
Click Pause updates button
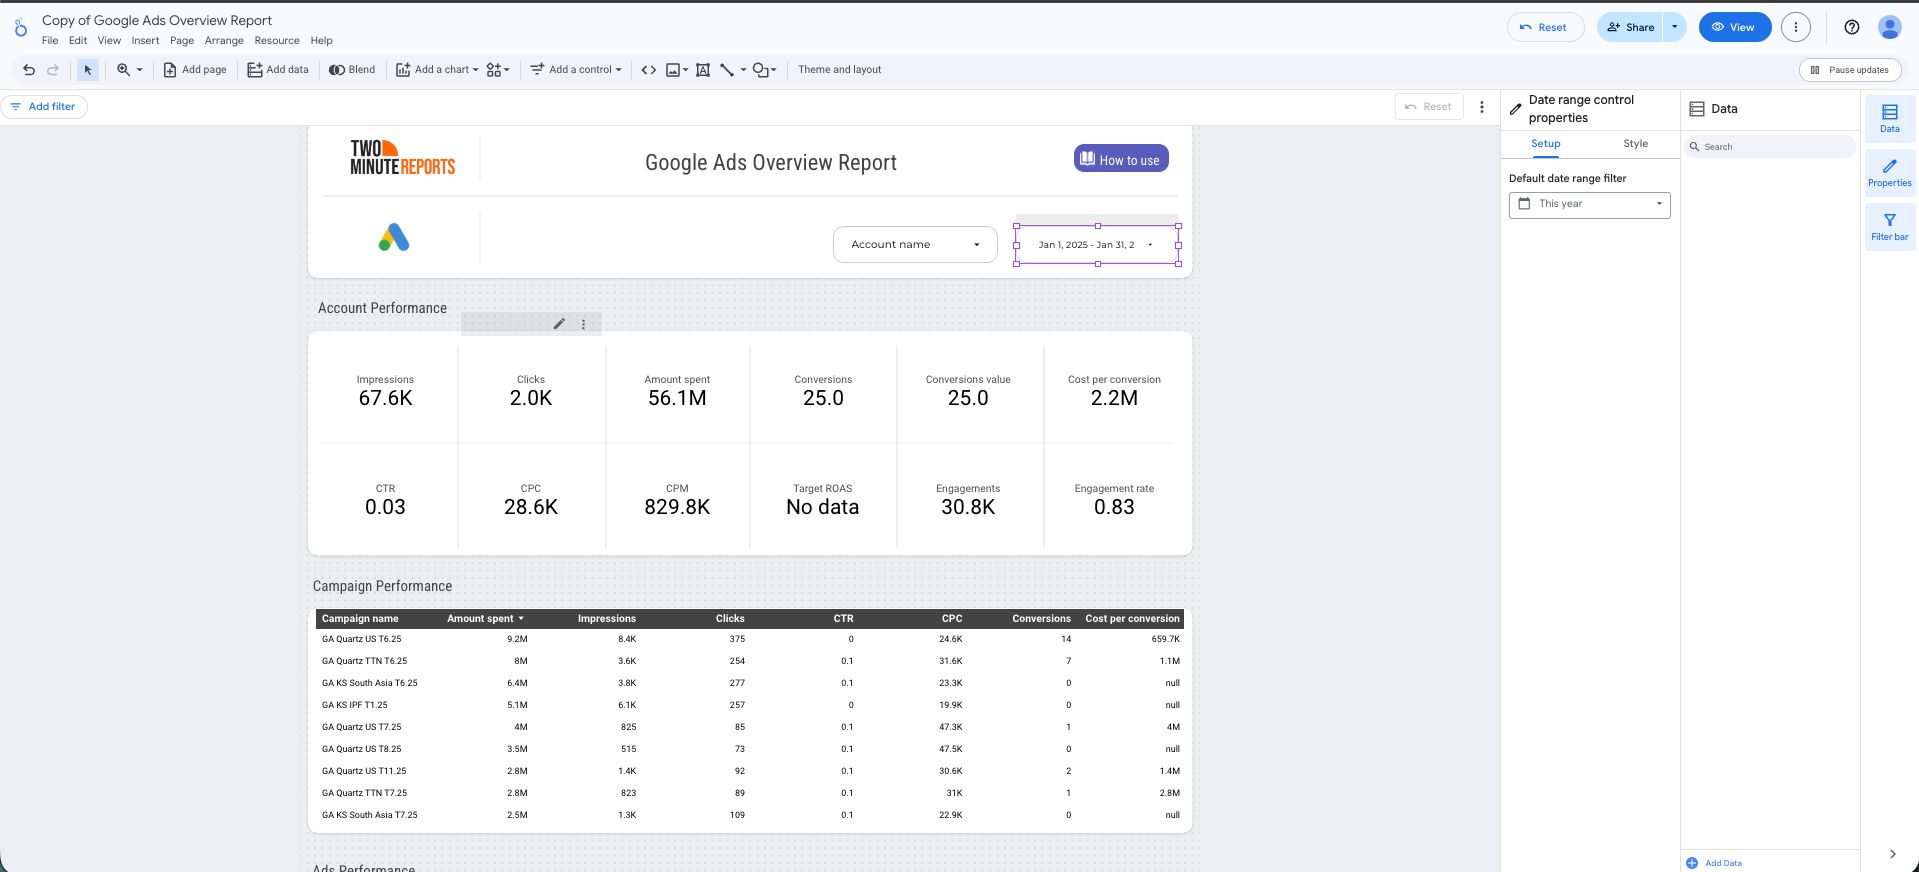point(1851,70)
